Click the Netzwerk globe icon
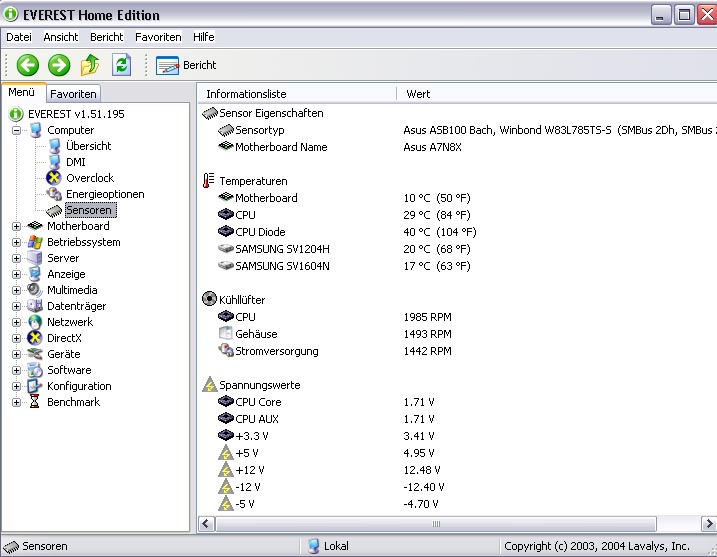This screenshot has height=557, width=717. pos(35,322)
